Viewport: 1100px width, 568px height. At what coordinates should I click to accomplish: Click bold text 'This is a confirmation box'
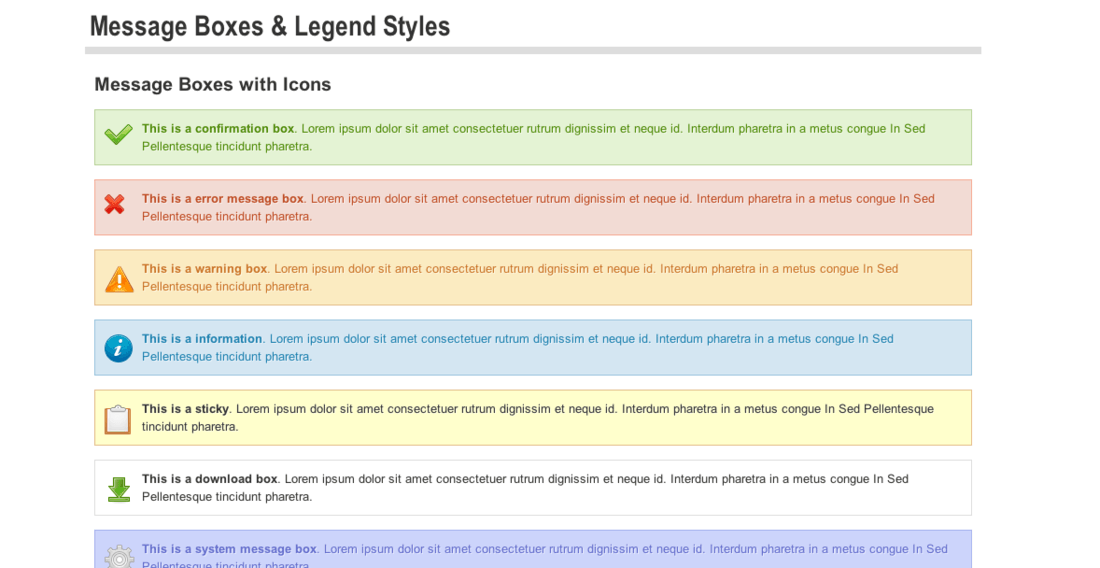tap(218, 128)
